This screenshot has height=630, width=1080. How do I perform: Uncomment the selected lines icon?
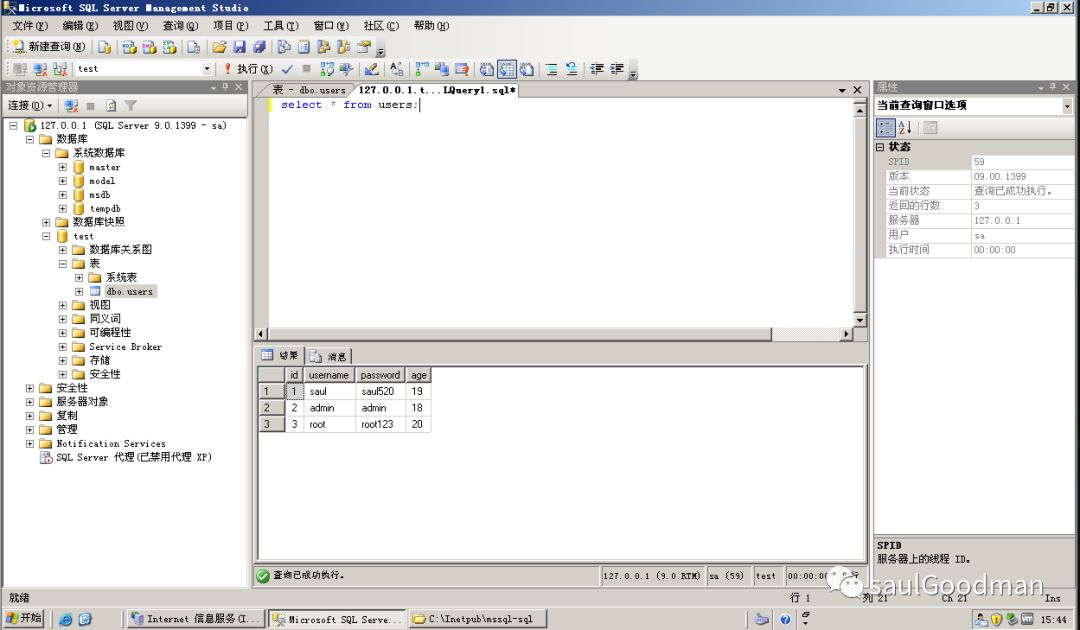[572, 69]
